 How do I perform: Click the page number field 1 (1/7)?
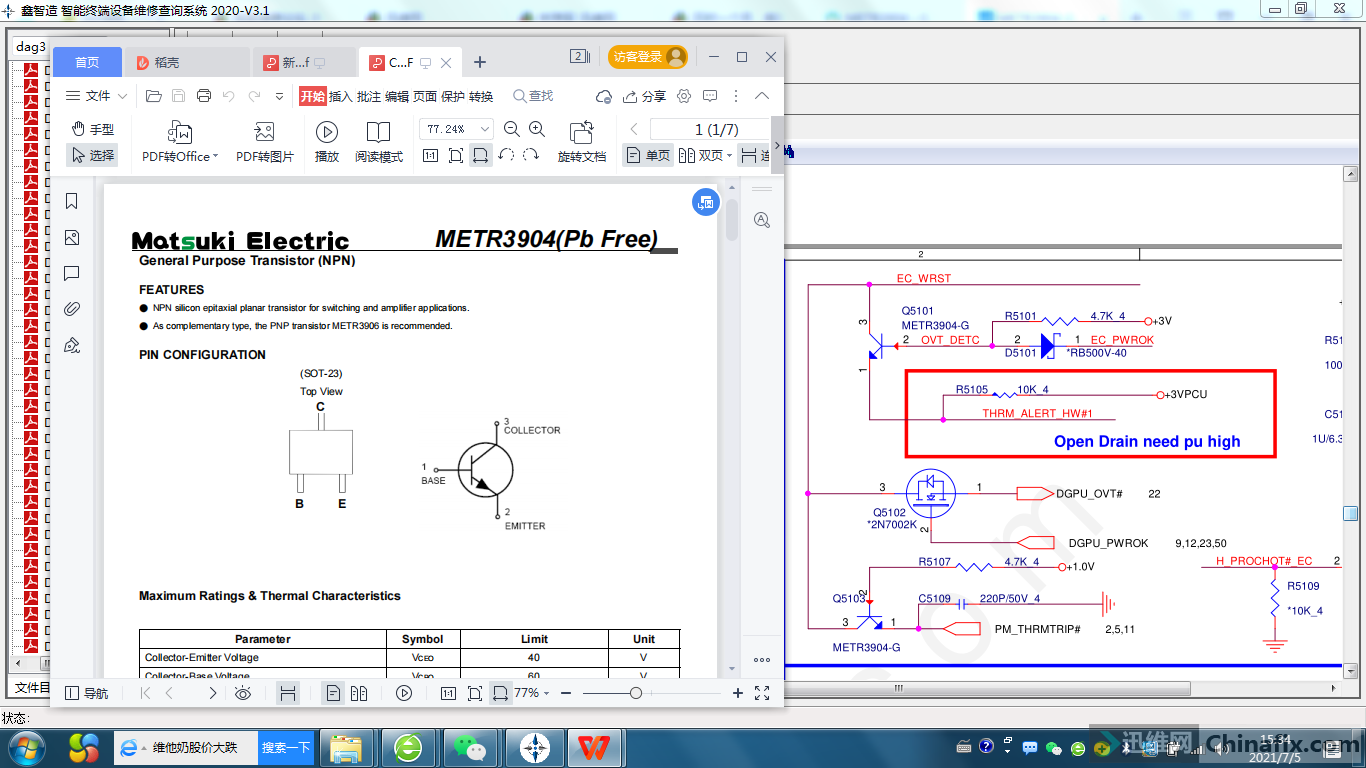[x=710, y=129]
